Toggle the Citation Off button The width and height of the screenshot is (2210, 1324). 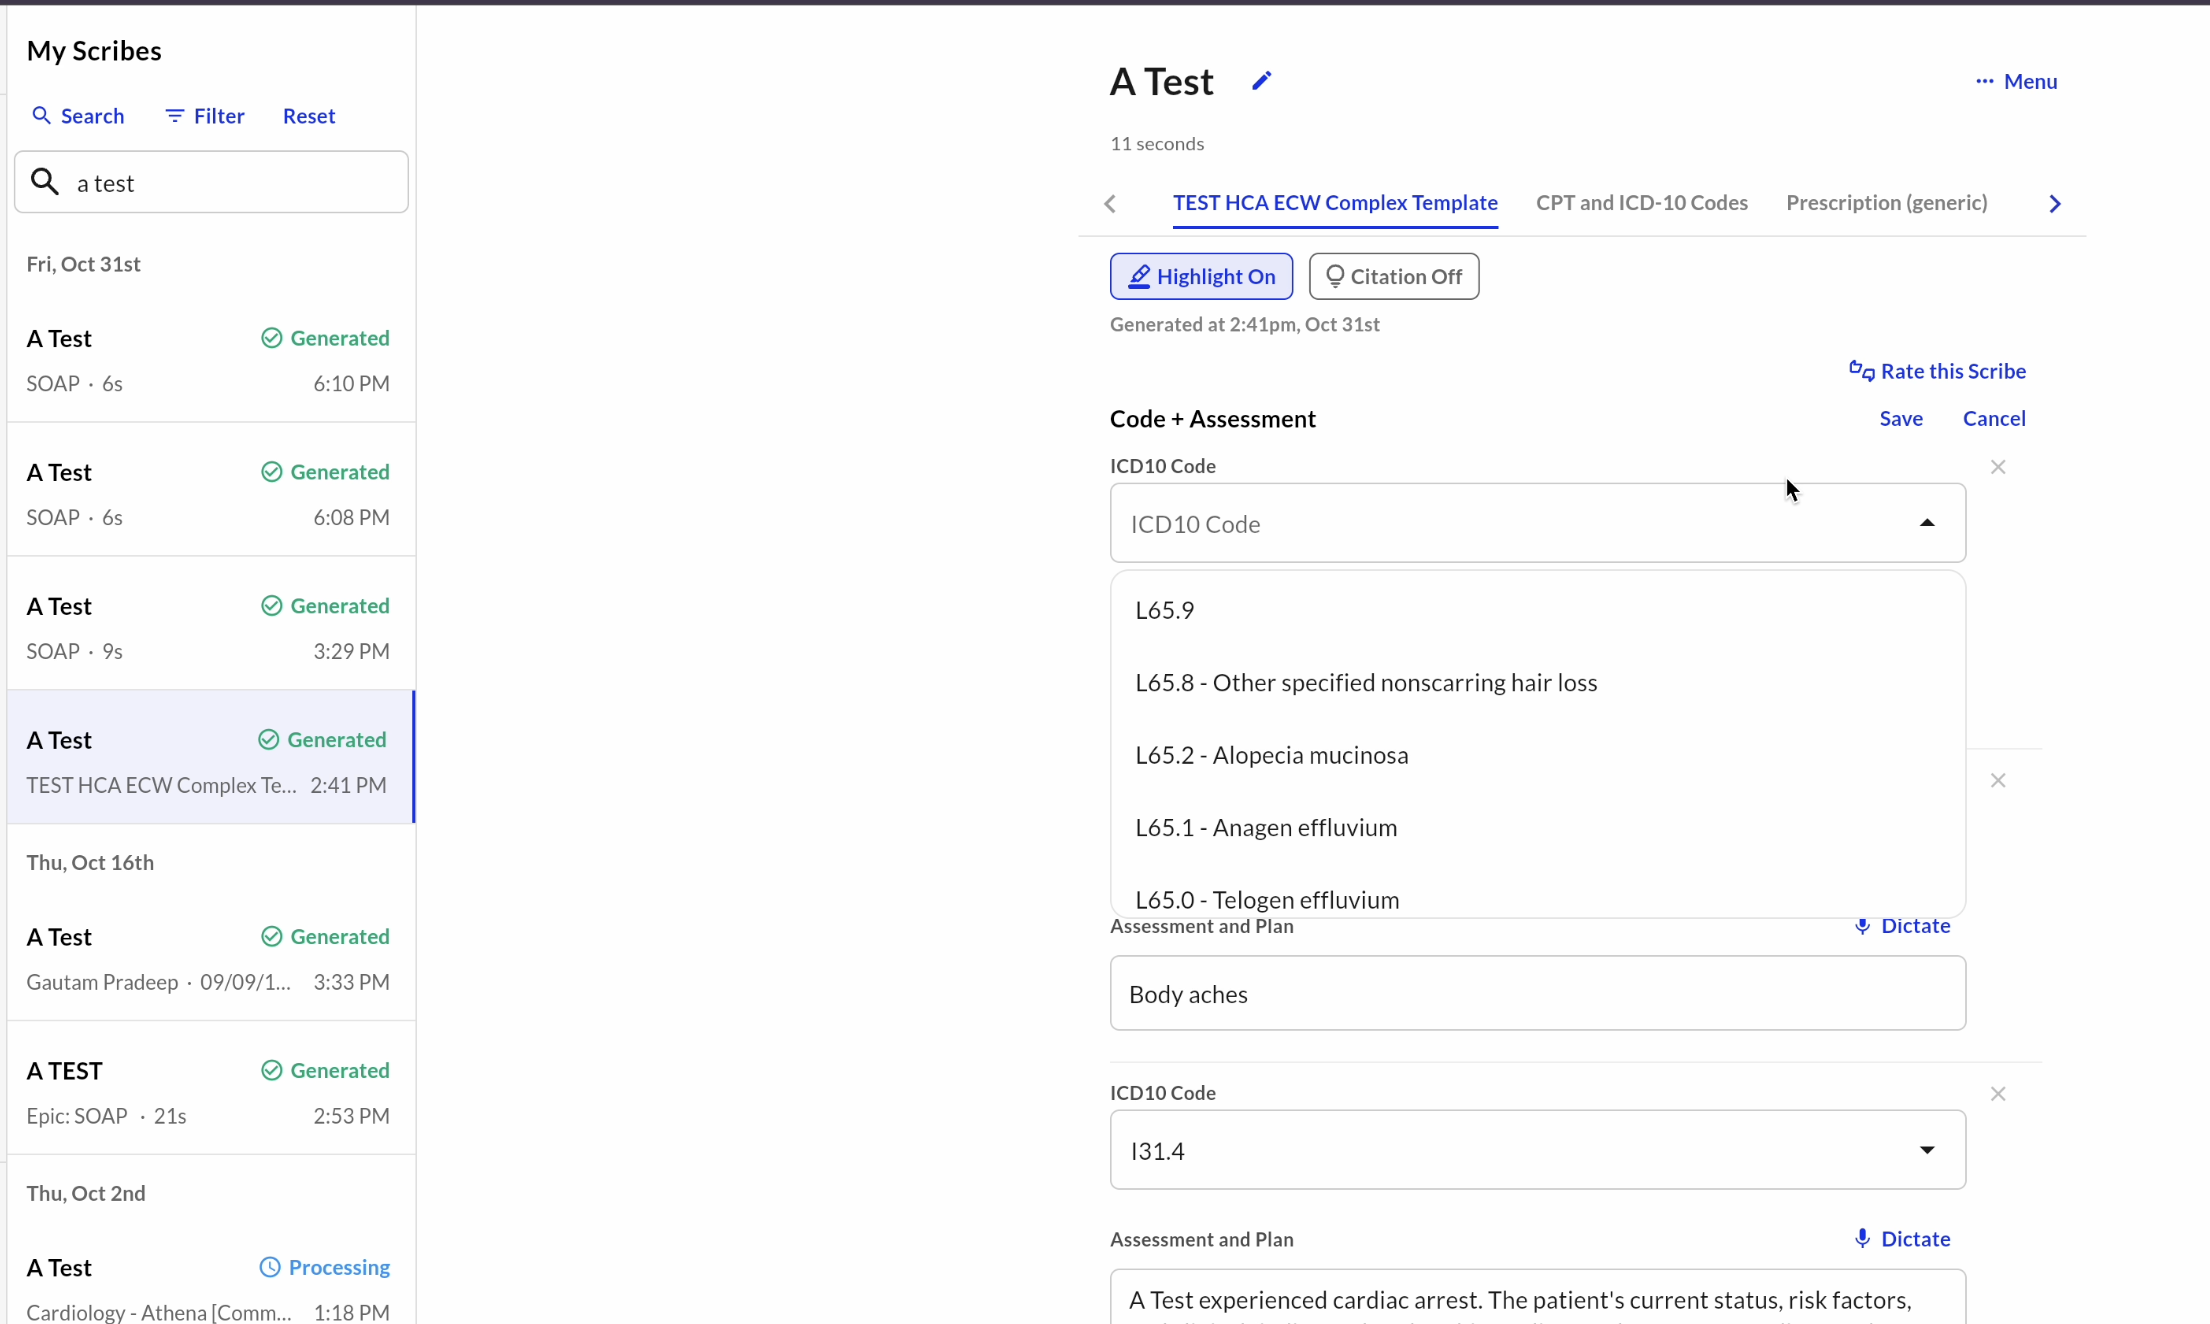click(x=1393, y=277)
